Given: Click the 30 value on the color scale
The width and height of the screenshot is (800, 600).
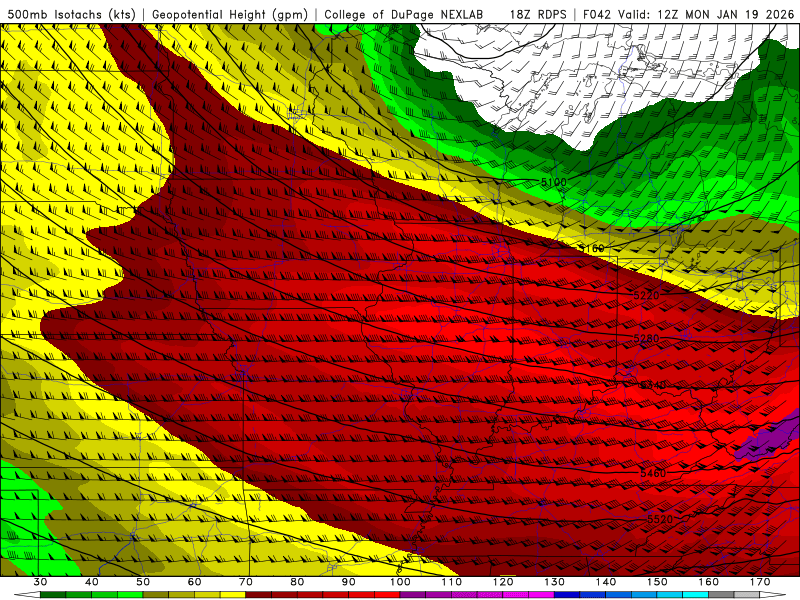Looking at the screenshot, I should coord(40,582).
